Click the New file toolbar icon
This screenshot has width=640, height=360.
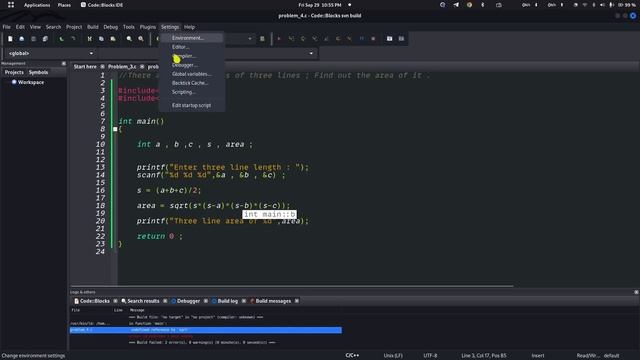10,39
